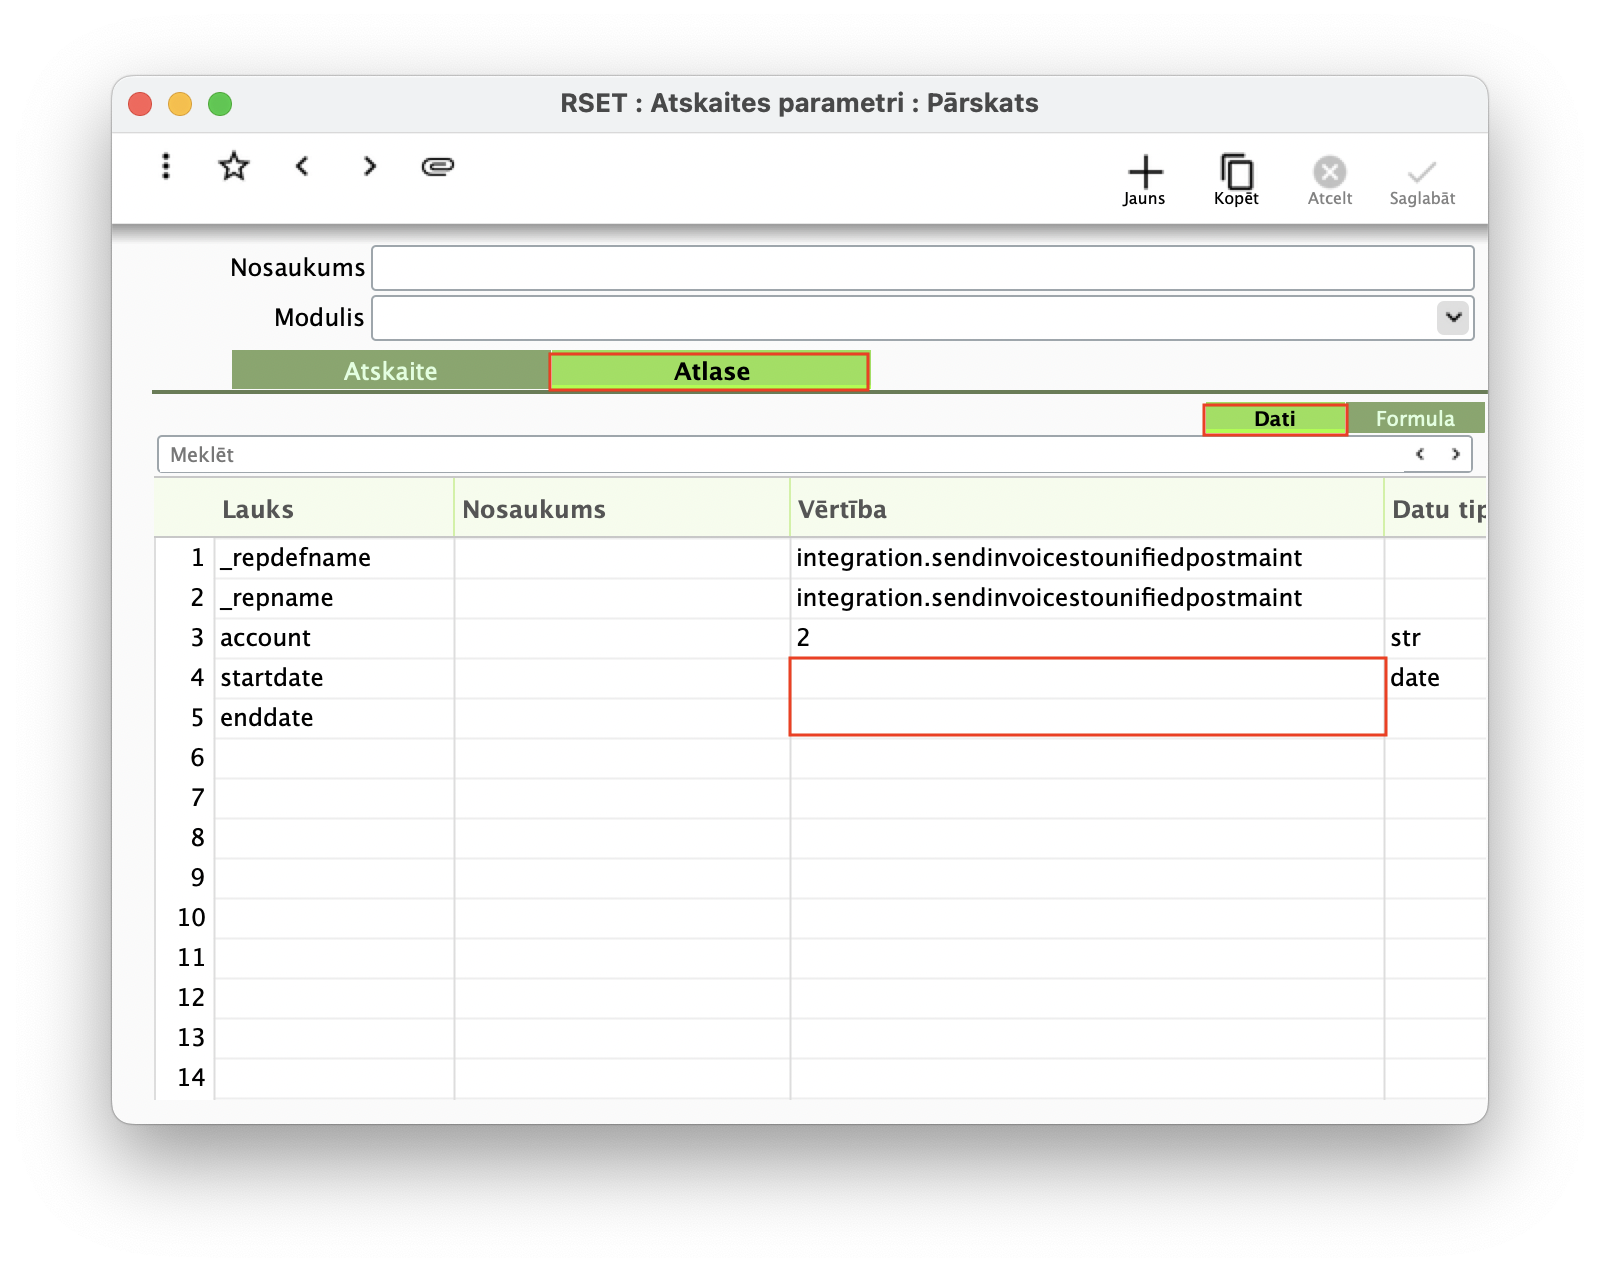Save record with Saglabāt checkmark
Viewport: 1600px width, 1272px height.
(x=1422, y=180)
